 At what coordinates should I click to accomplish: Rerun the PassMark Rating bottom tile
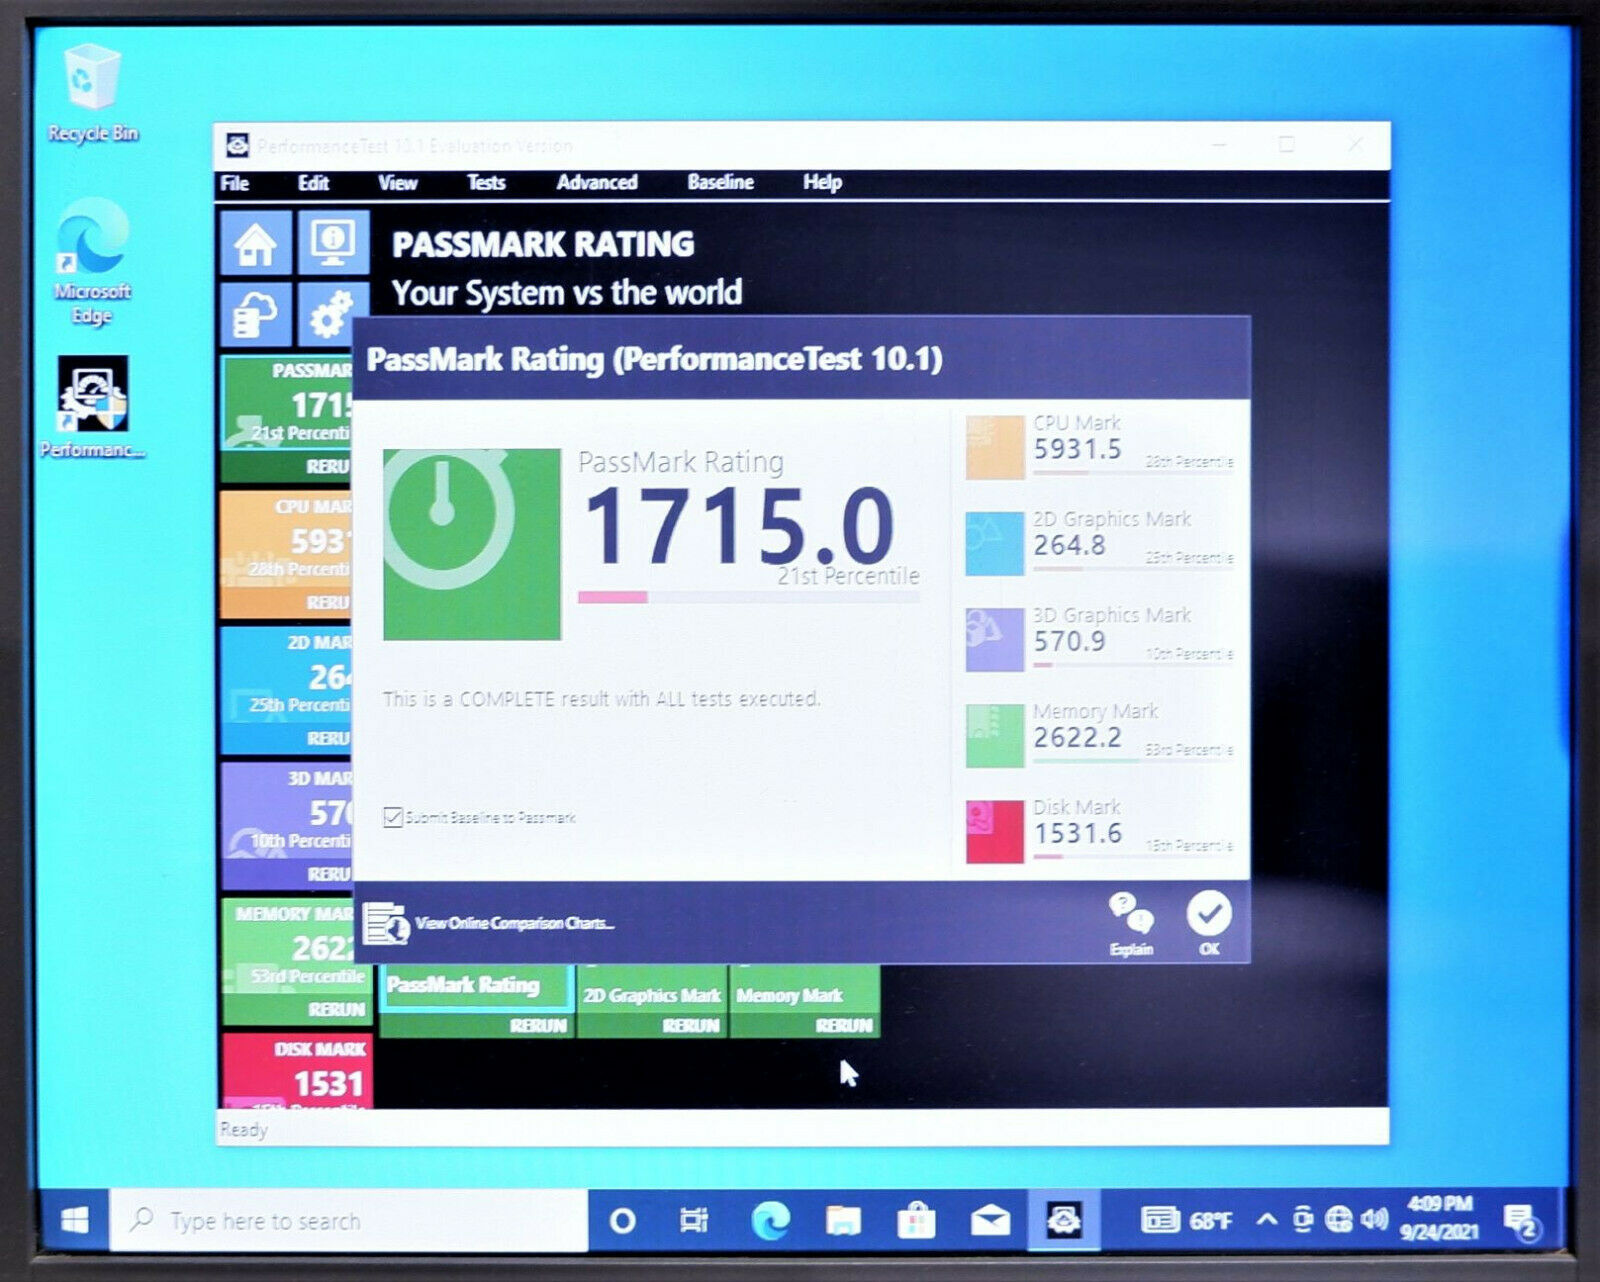(538, 1026)
